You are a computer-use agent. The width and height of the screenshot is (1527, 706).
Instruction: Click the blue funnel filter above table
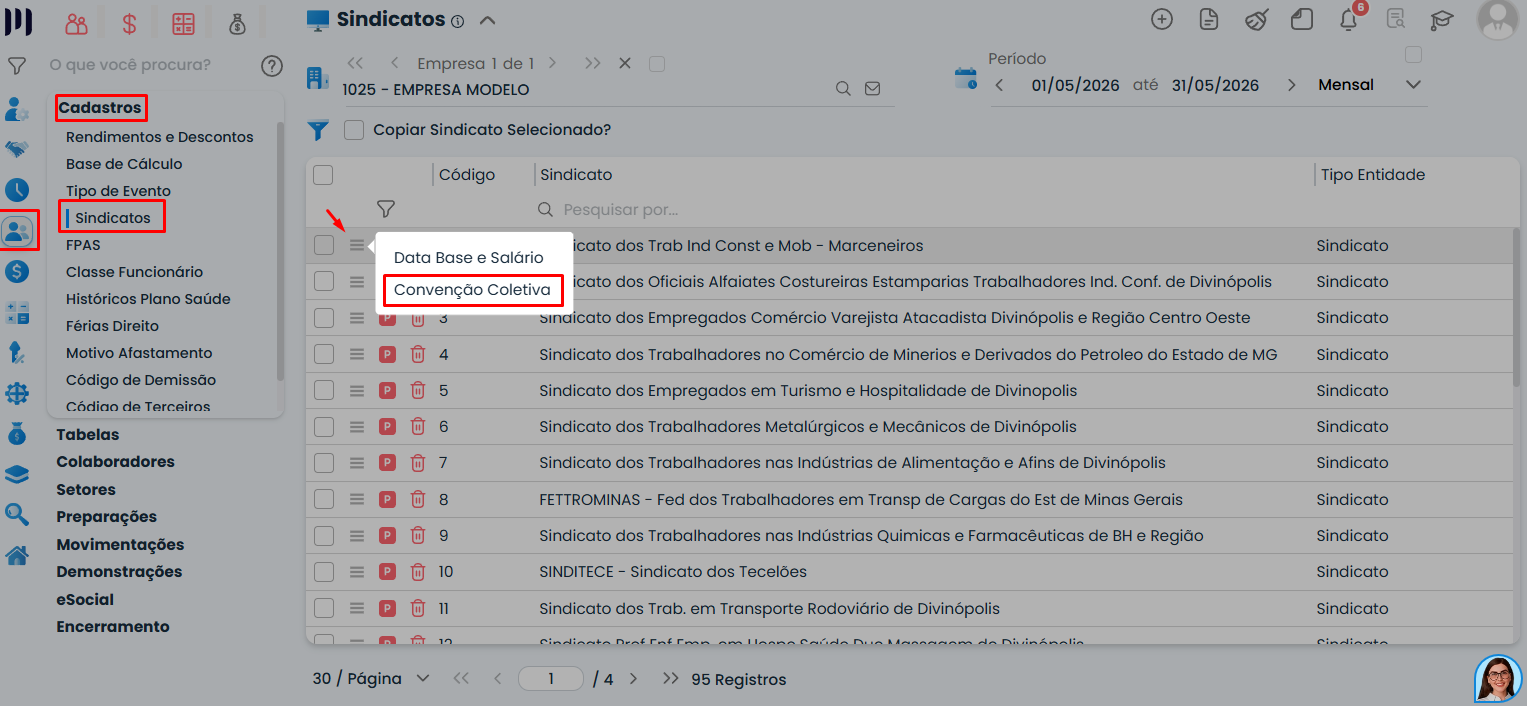tap(318, 130)
